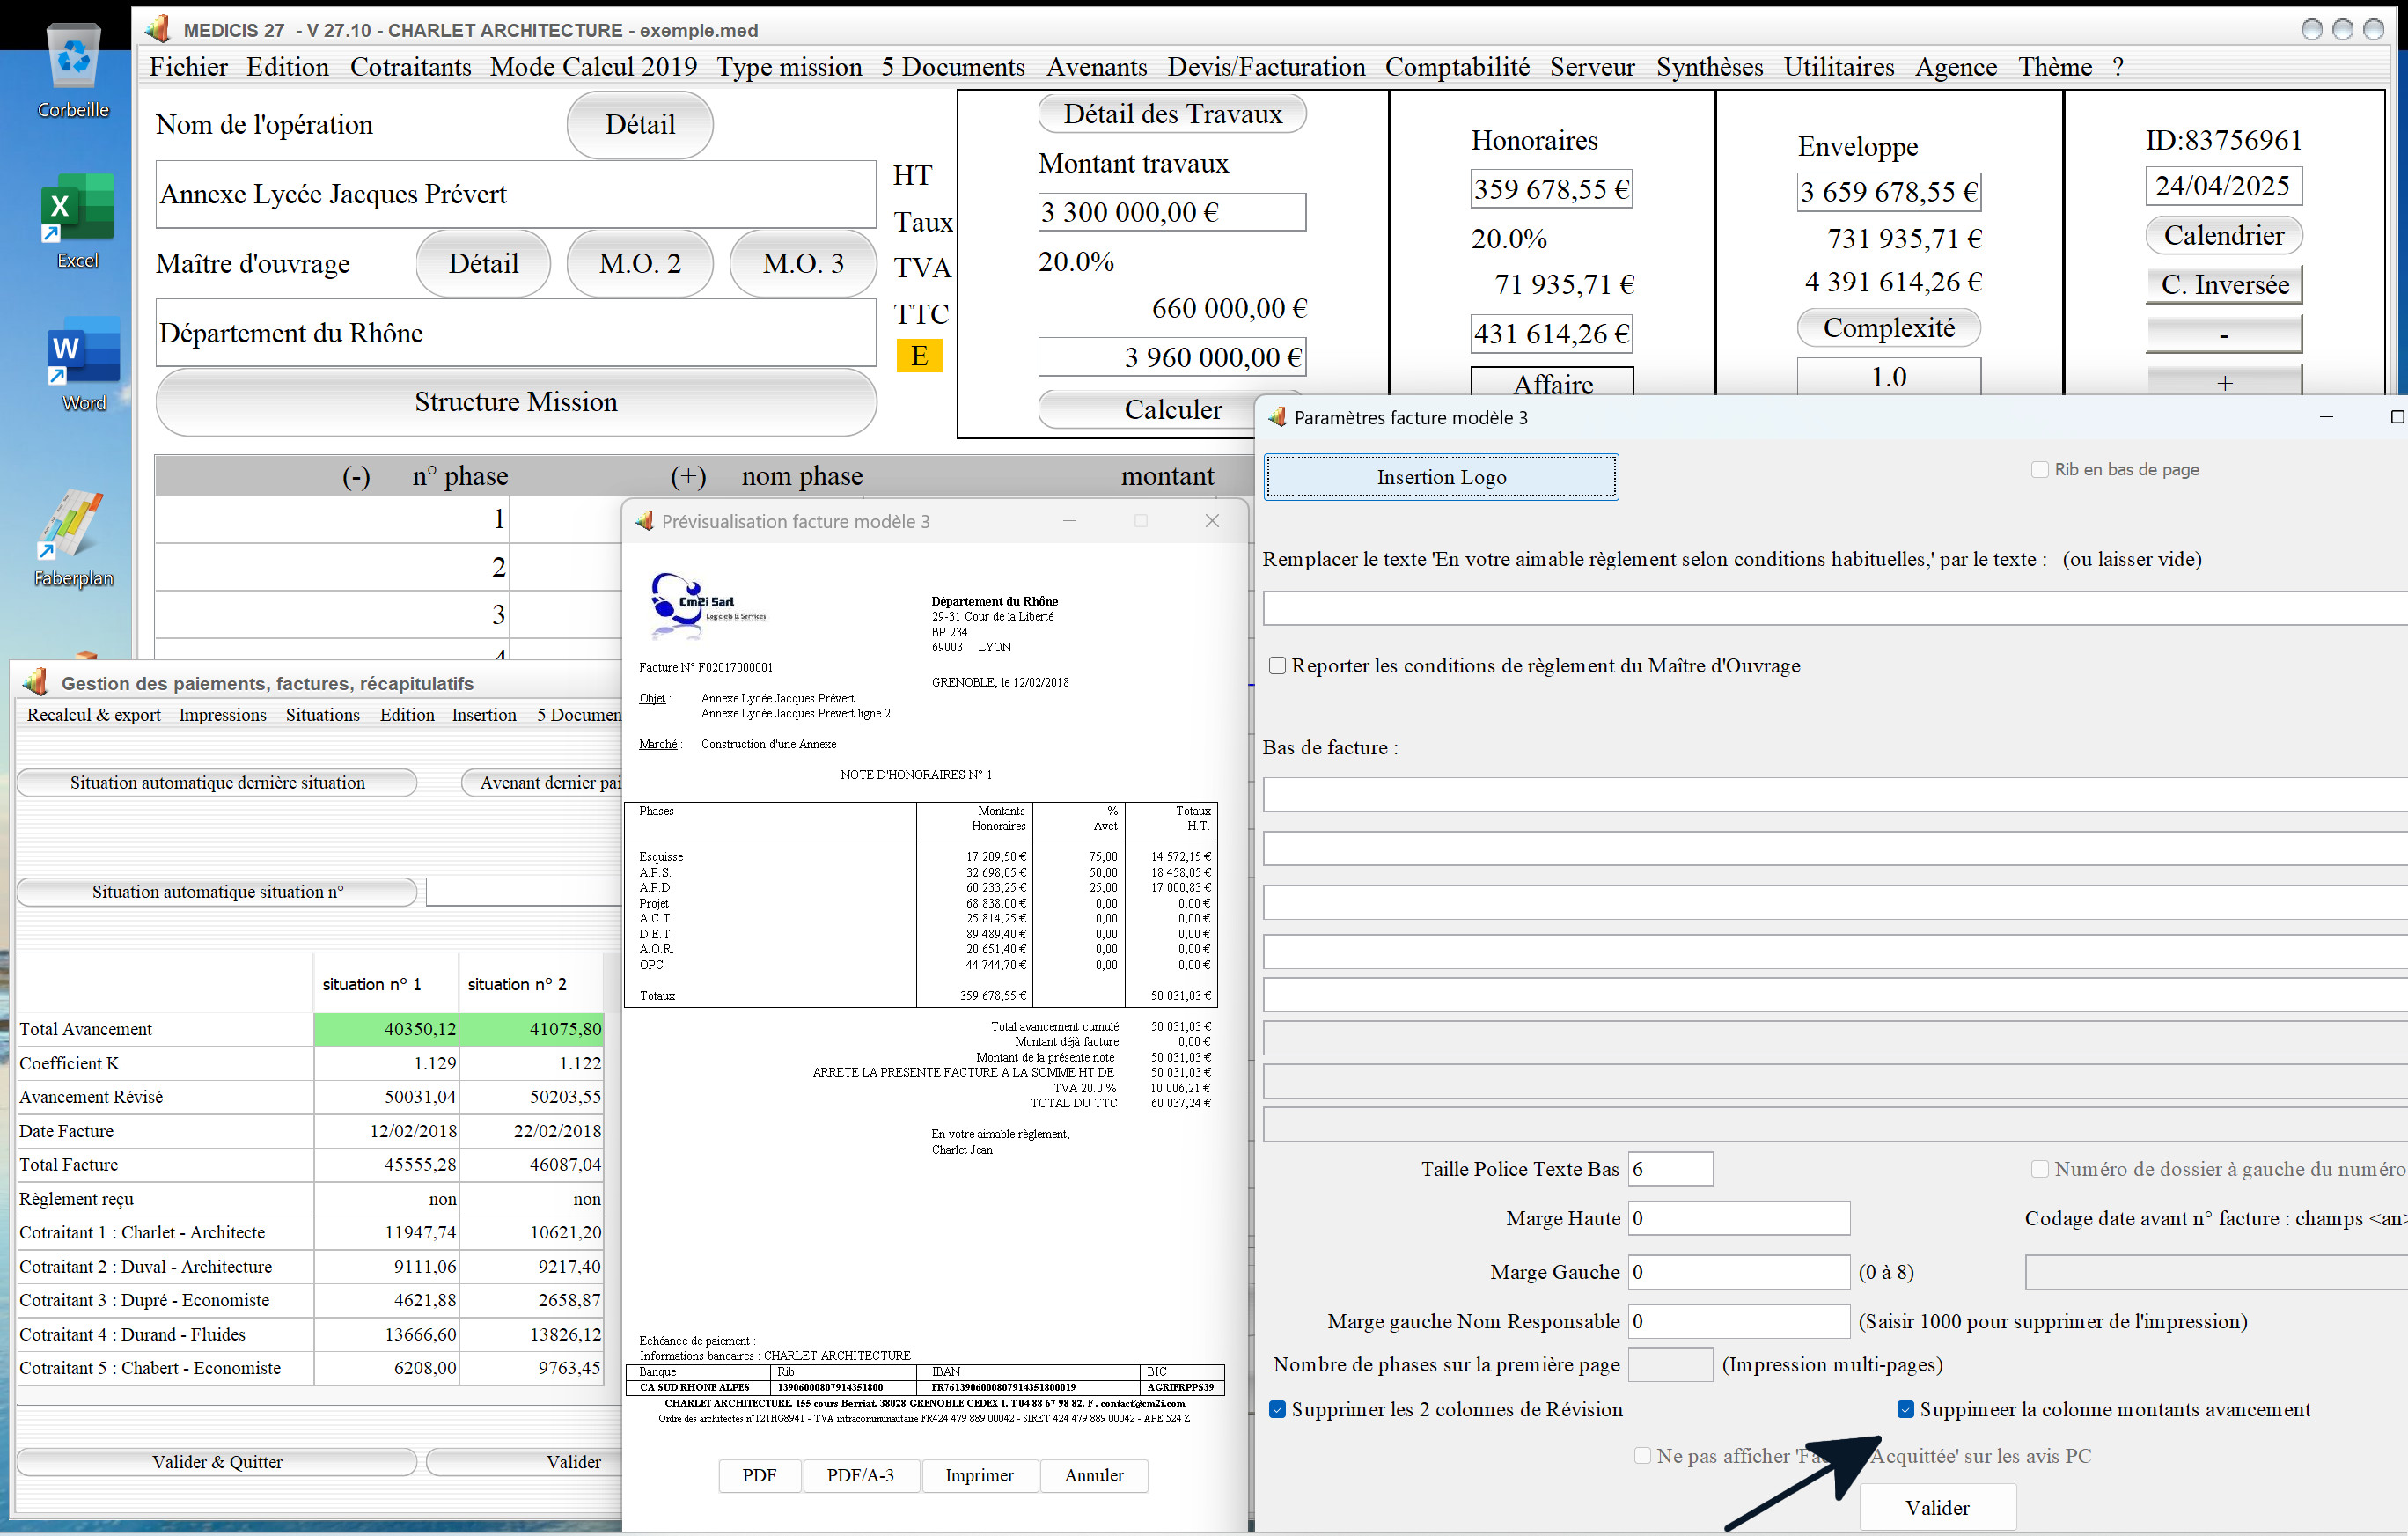
Task: Click the (+) icon beside nom phase
Action: point(688,476)
